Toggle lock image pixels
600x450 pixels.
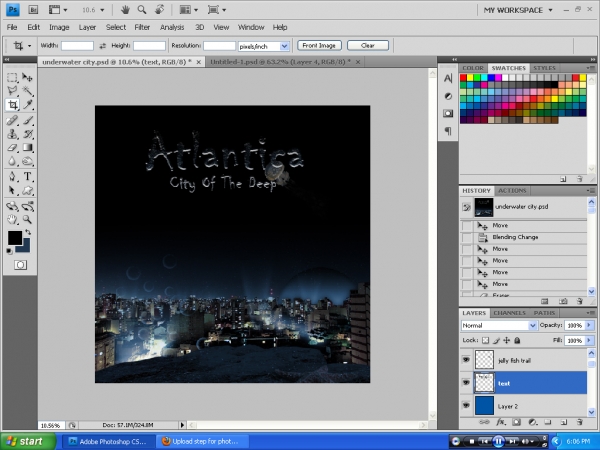(x=496, y=340)
